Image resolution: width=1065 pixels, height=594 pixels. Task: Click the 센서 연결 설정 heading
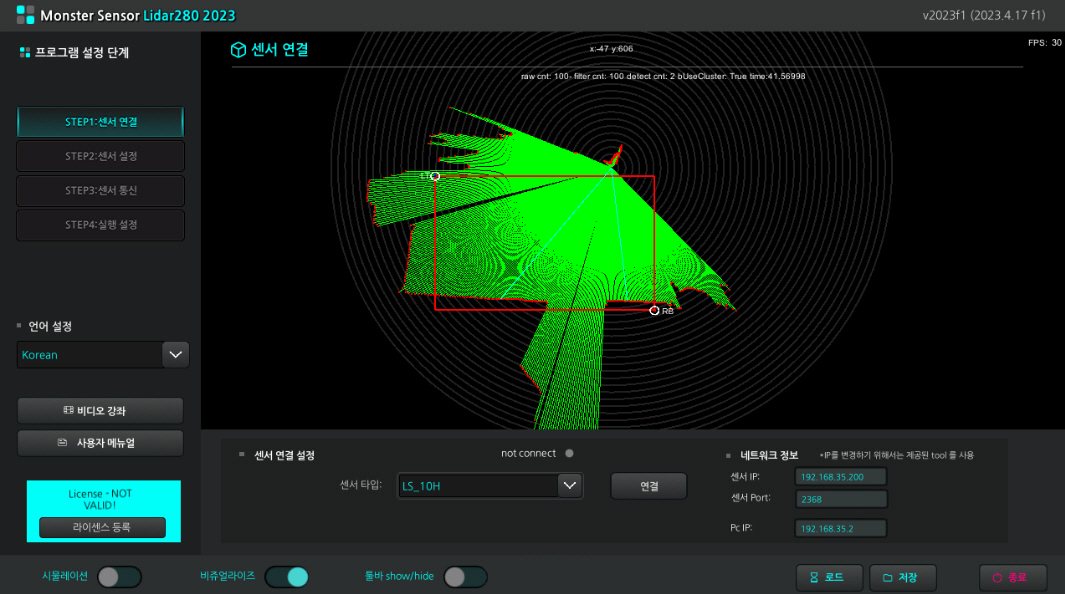click(x=284, y=456)
